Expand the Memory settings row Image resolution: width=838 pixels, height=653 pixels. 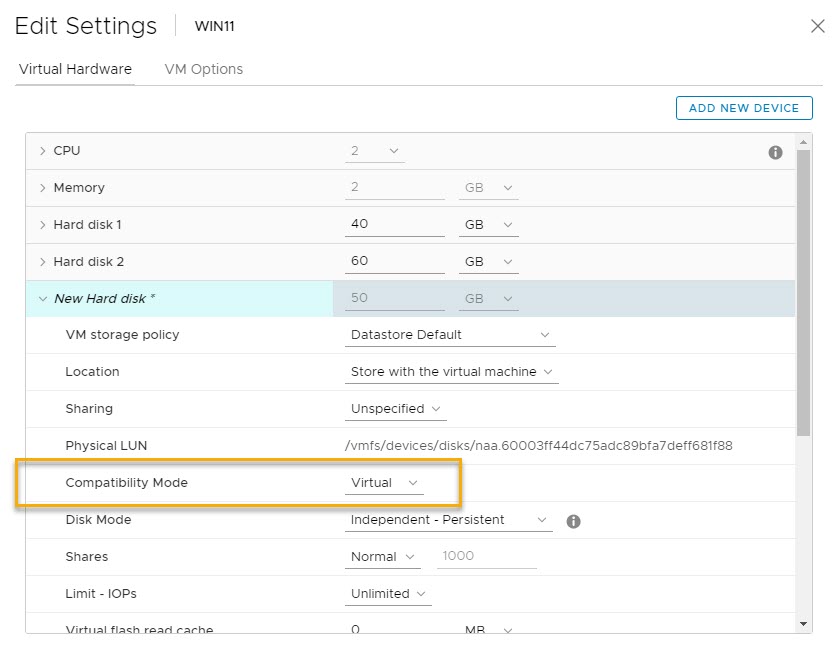pos(43,188)
